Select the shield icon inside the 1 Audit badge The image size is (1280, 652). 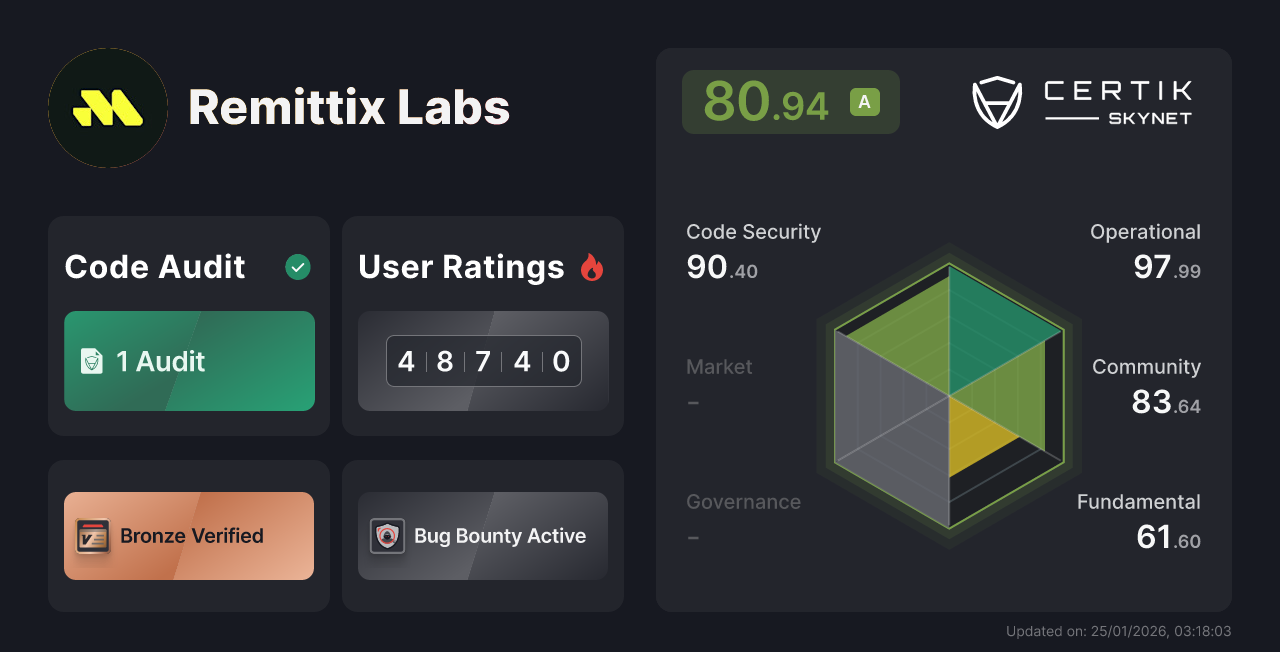92,361
